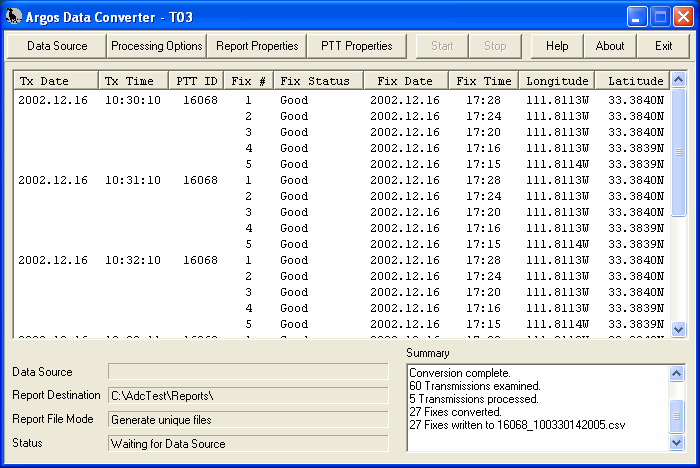Open PTT Properties
The width and height of the screenshot is (700, 468).
click(x=357, y=46)
